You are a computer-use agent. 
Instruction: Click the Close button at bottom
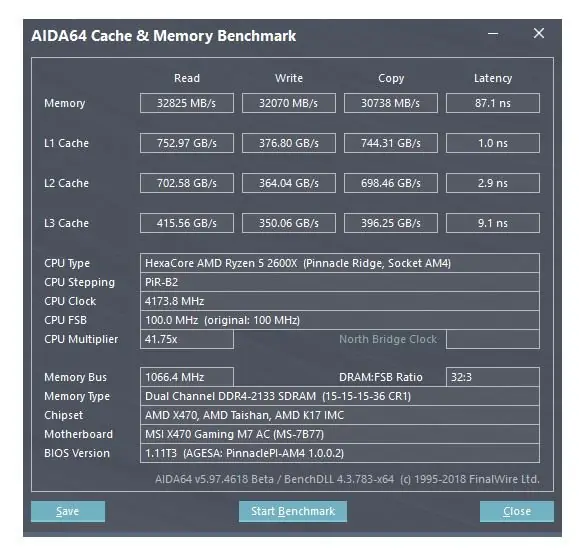pyautogui.click(x=517, y=511)
